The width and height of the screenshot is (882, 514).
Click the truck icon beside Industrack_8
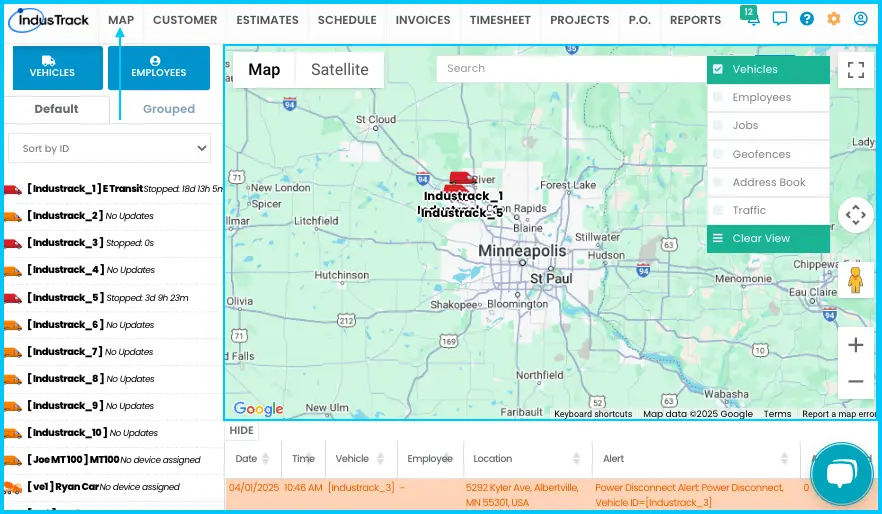(x=13, y=379)
